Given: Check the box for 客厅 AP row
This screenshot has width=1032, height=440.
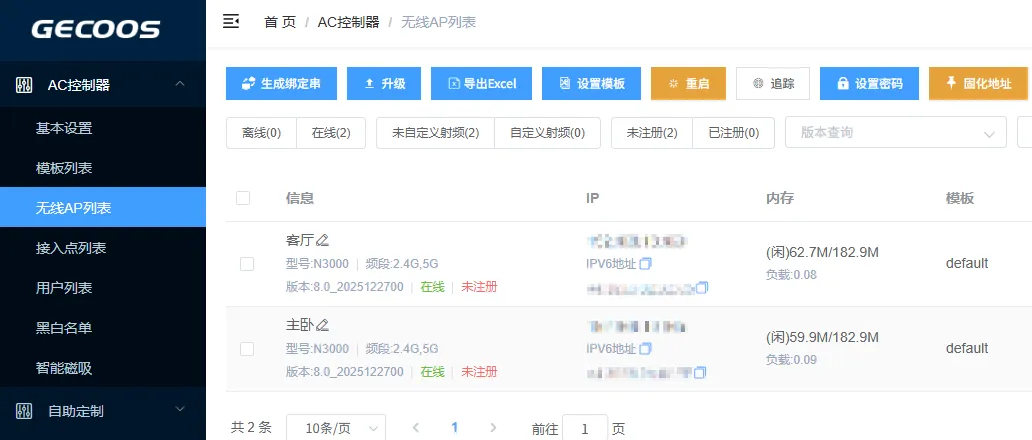Looking at the screenshot, I should [247, 264].
